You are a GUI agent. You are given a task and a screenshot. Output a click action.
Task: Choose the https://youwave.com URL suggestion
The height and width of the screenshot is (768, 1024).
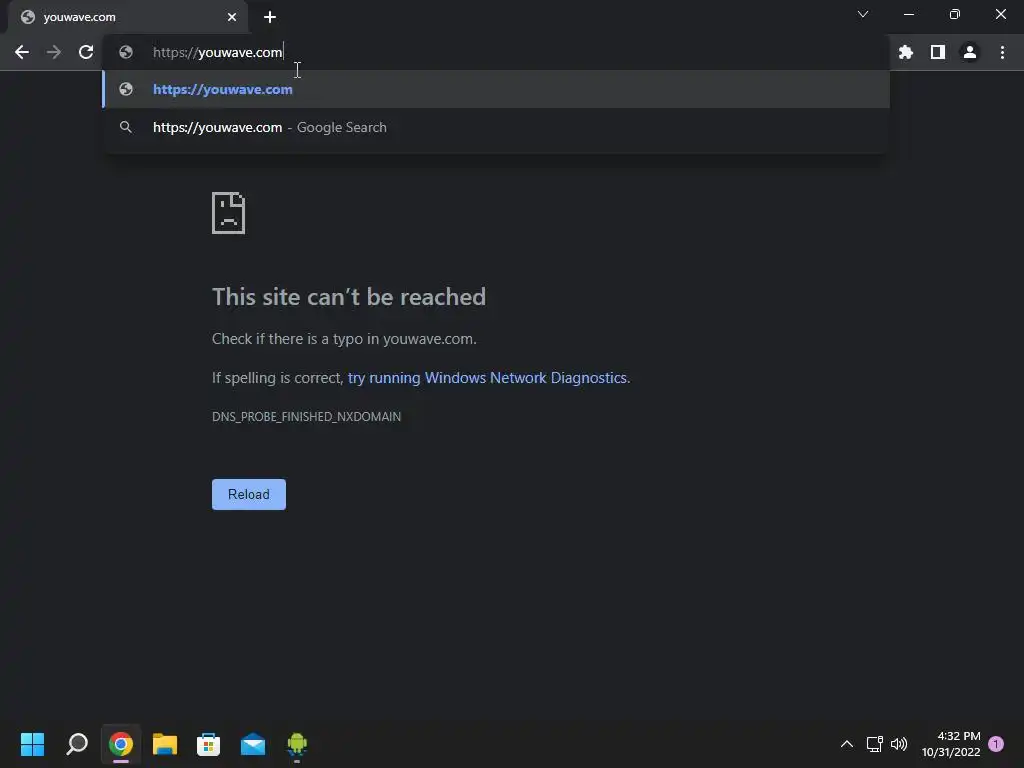pyautogui.click(x=496, y=89)
